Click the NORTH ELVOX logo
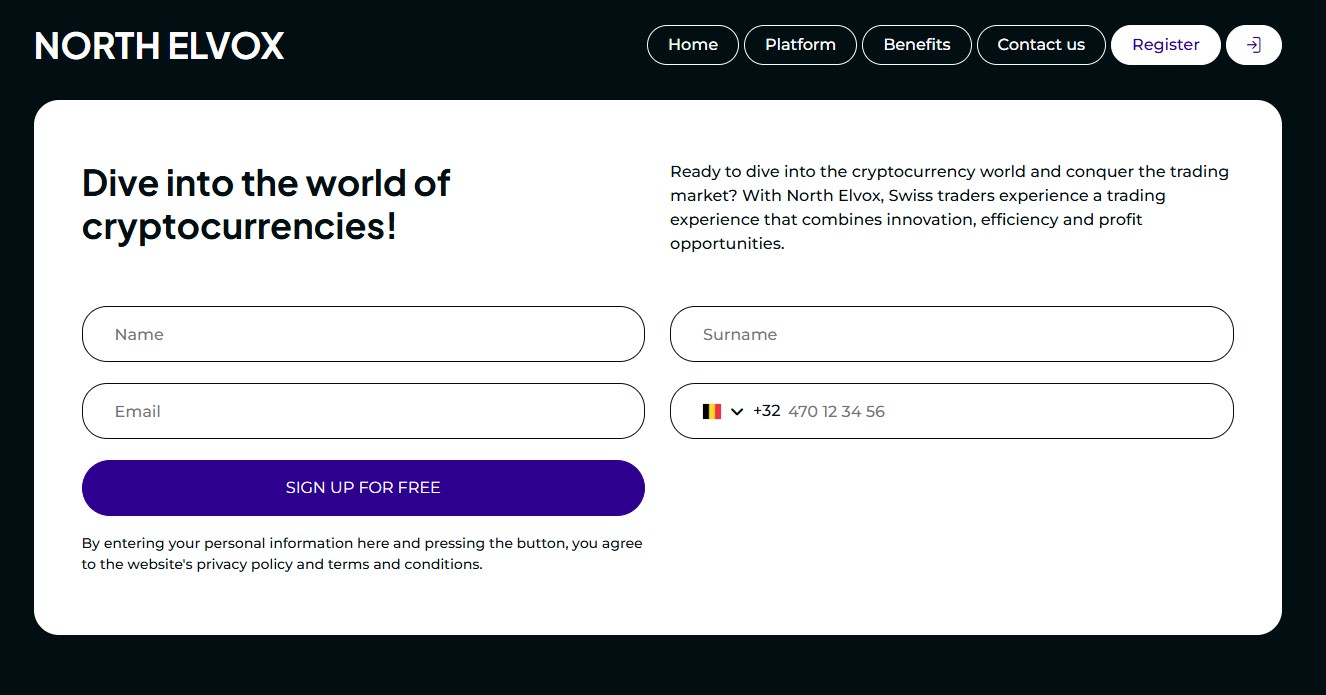 tap(159, 46)
